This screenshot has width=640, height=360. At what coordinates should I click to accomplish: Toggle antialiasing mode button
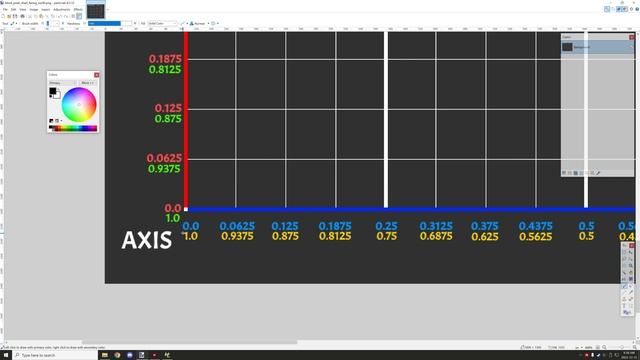pyautogui.click(x=183, y=23)
